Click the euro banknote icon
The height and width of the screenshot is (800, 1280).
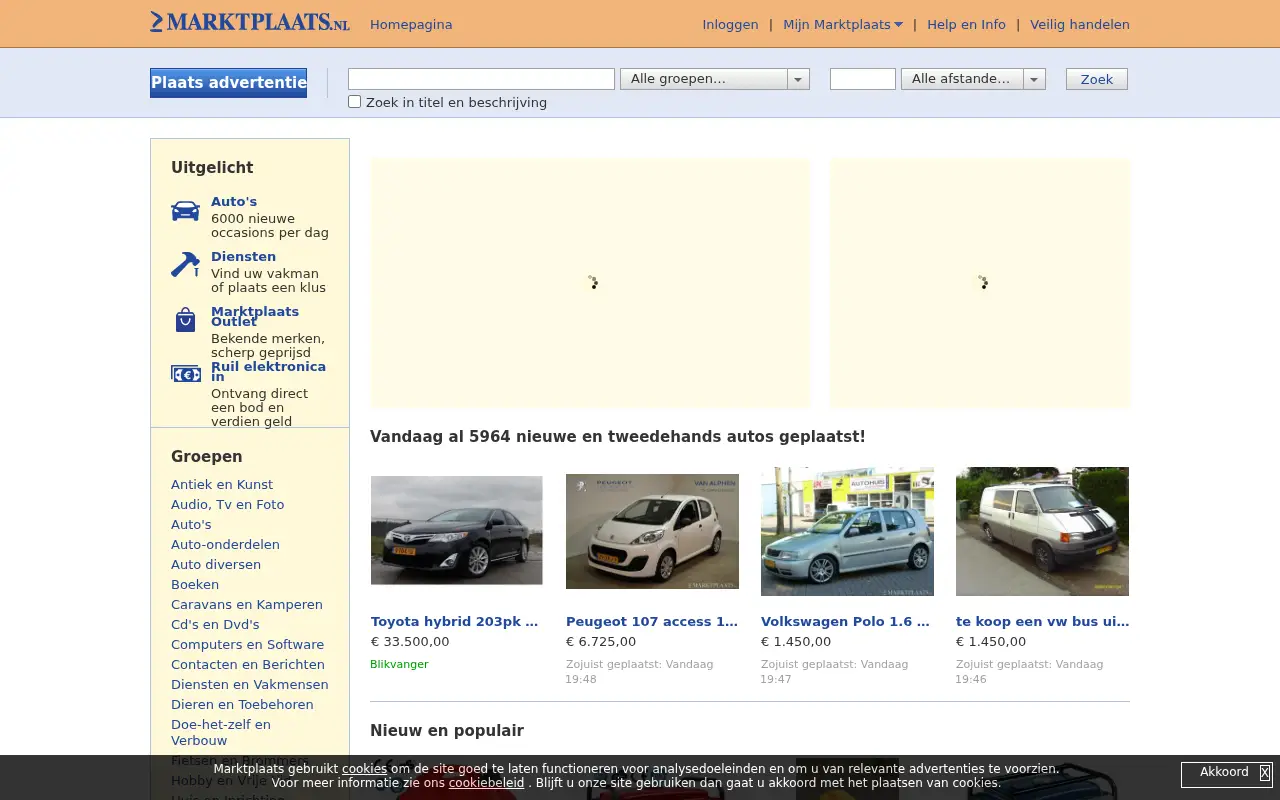pos(186,374)
